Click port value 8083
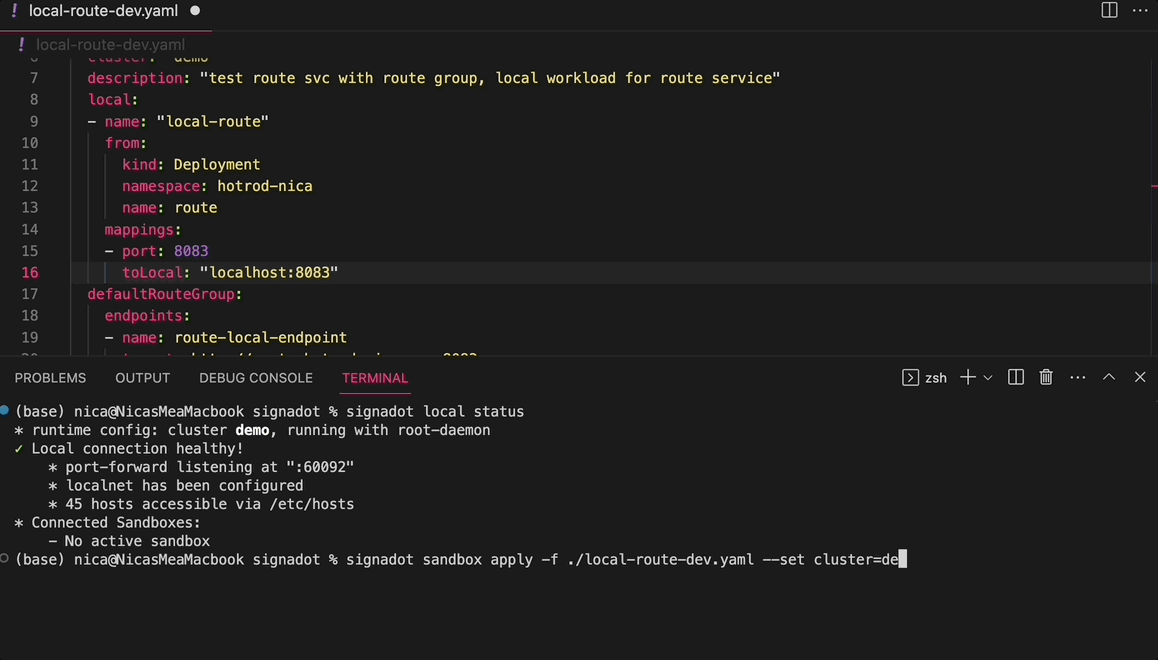The height and width of the screenshot is (660, 1158). [191, 251]
